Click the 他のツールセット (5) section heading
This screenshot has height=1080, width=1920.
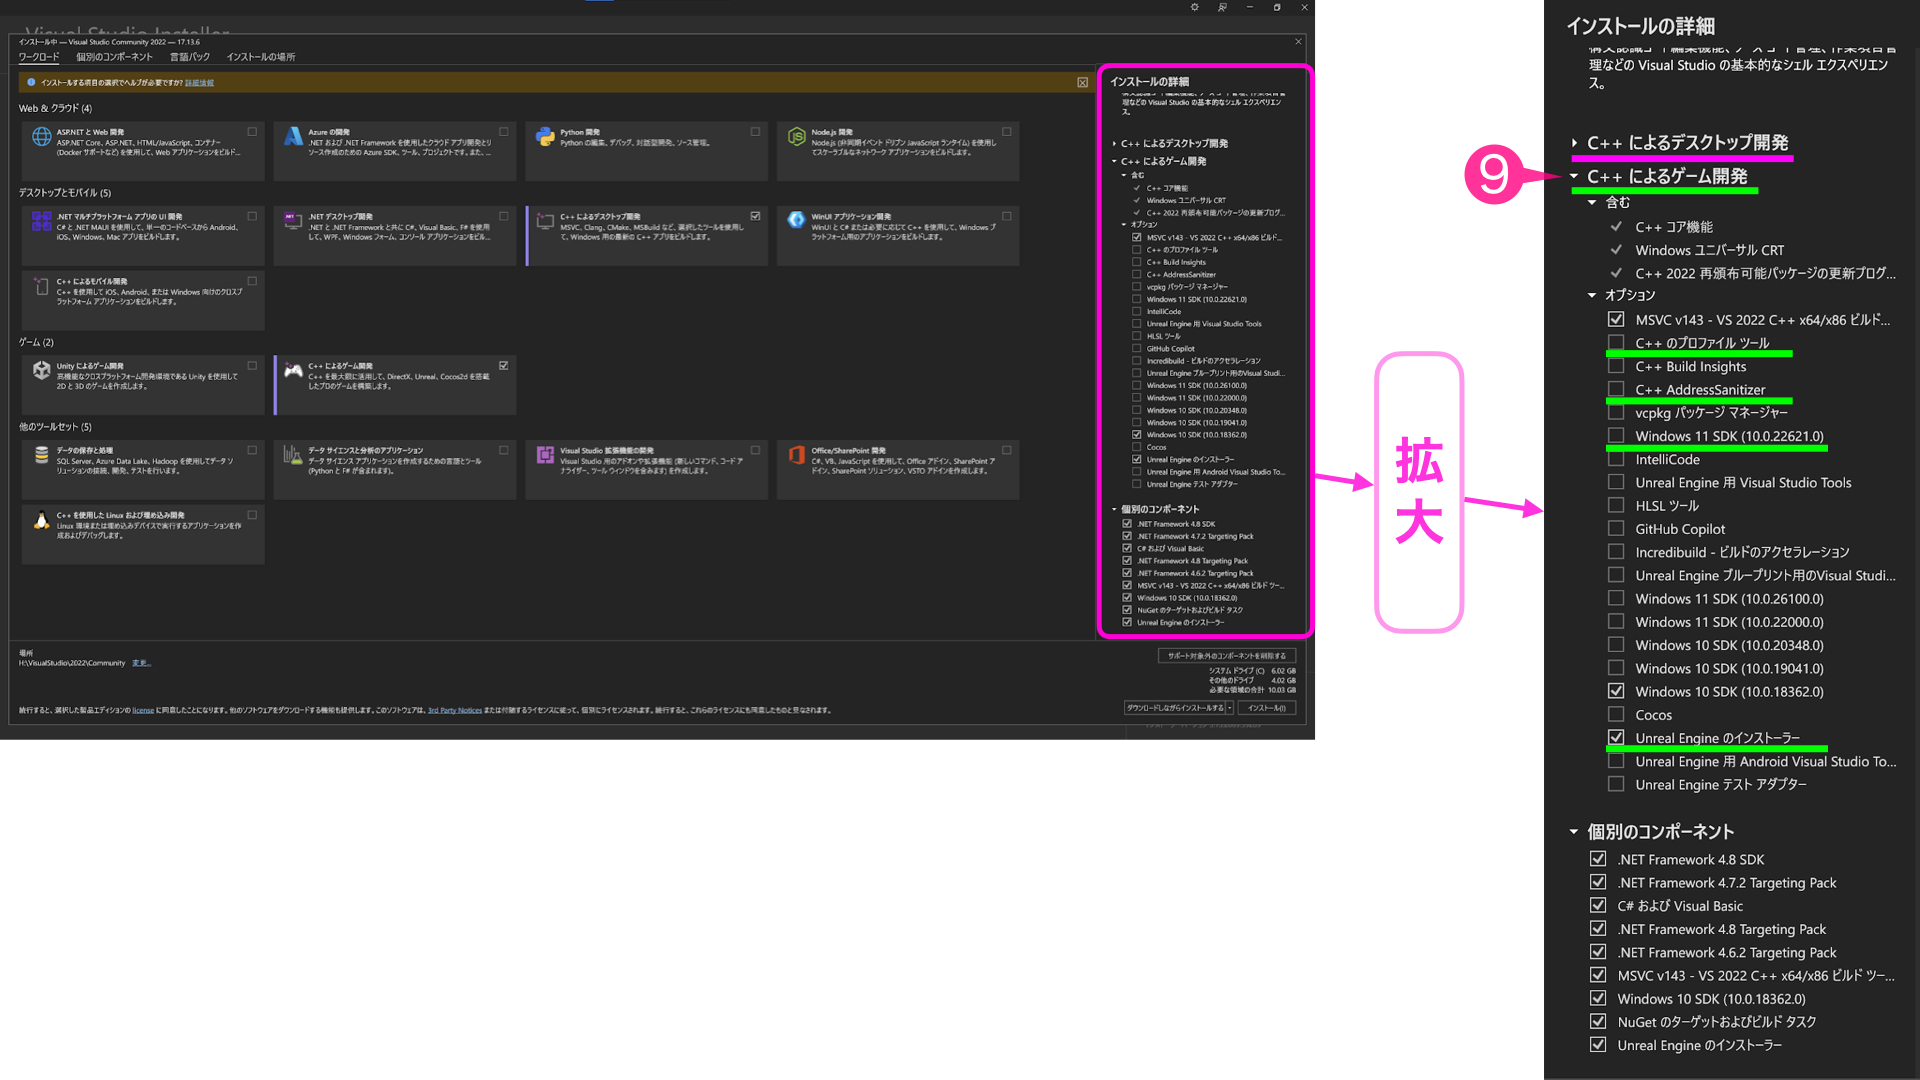(x=55, y=427)
